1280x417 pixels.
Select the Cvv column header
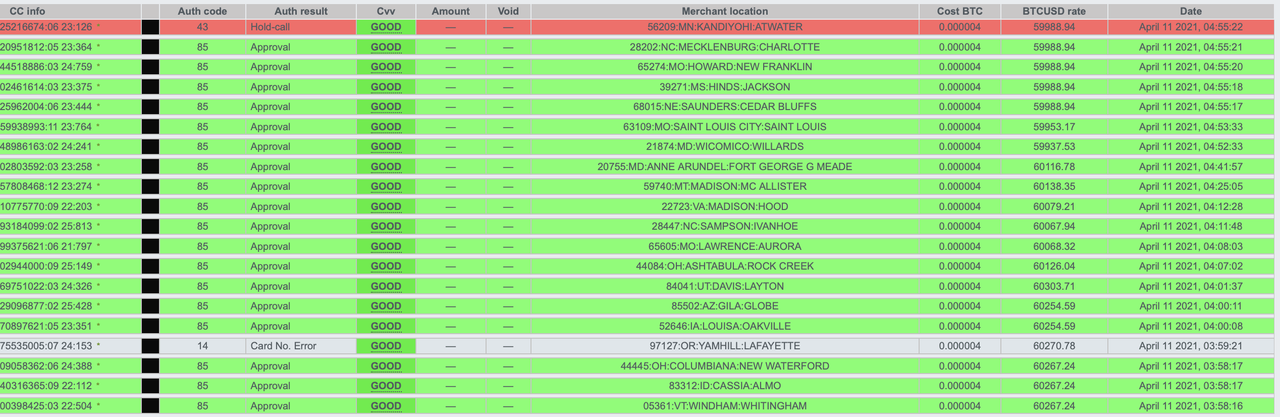pos(386,11)
